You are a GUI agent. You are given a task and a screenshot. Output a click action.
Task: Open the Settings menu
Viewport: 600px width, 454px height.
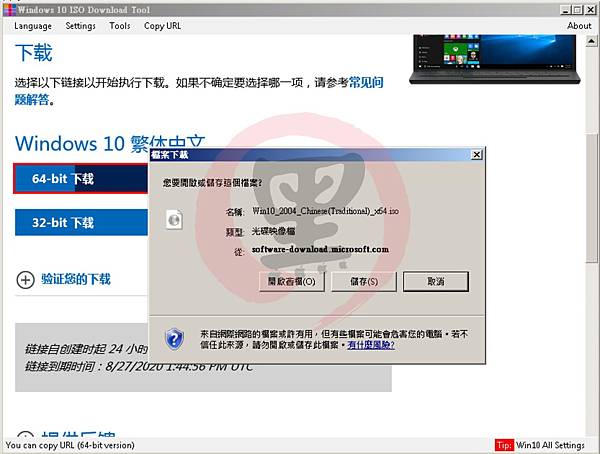point(80,26)
